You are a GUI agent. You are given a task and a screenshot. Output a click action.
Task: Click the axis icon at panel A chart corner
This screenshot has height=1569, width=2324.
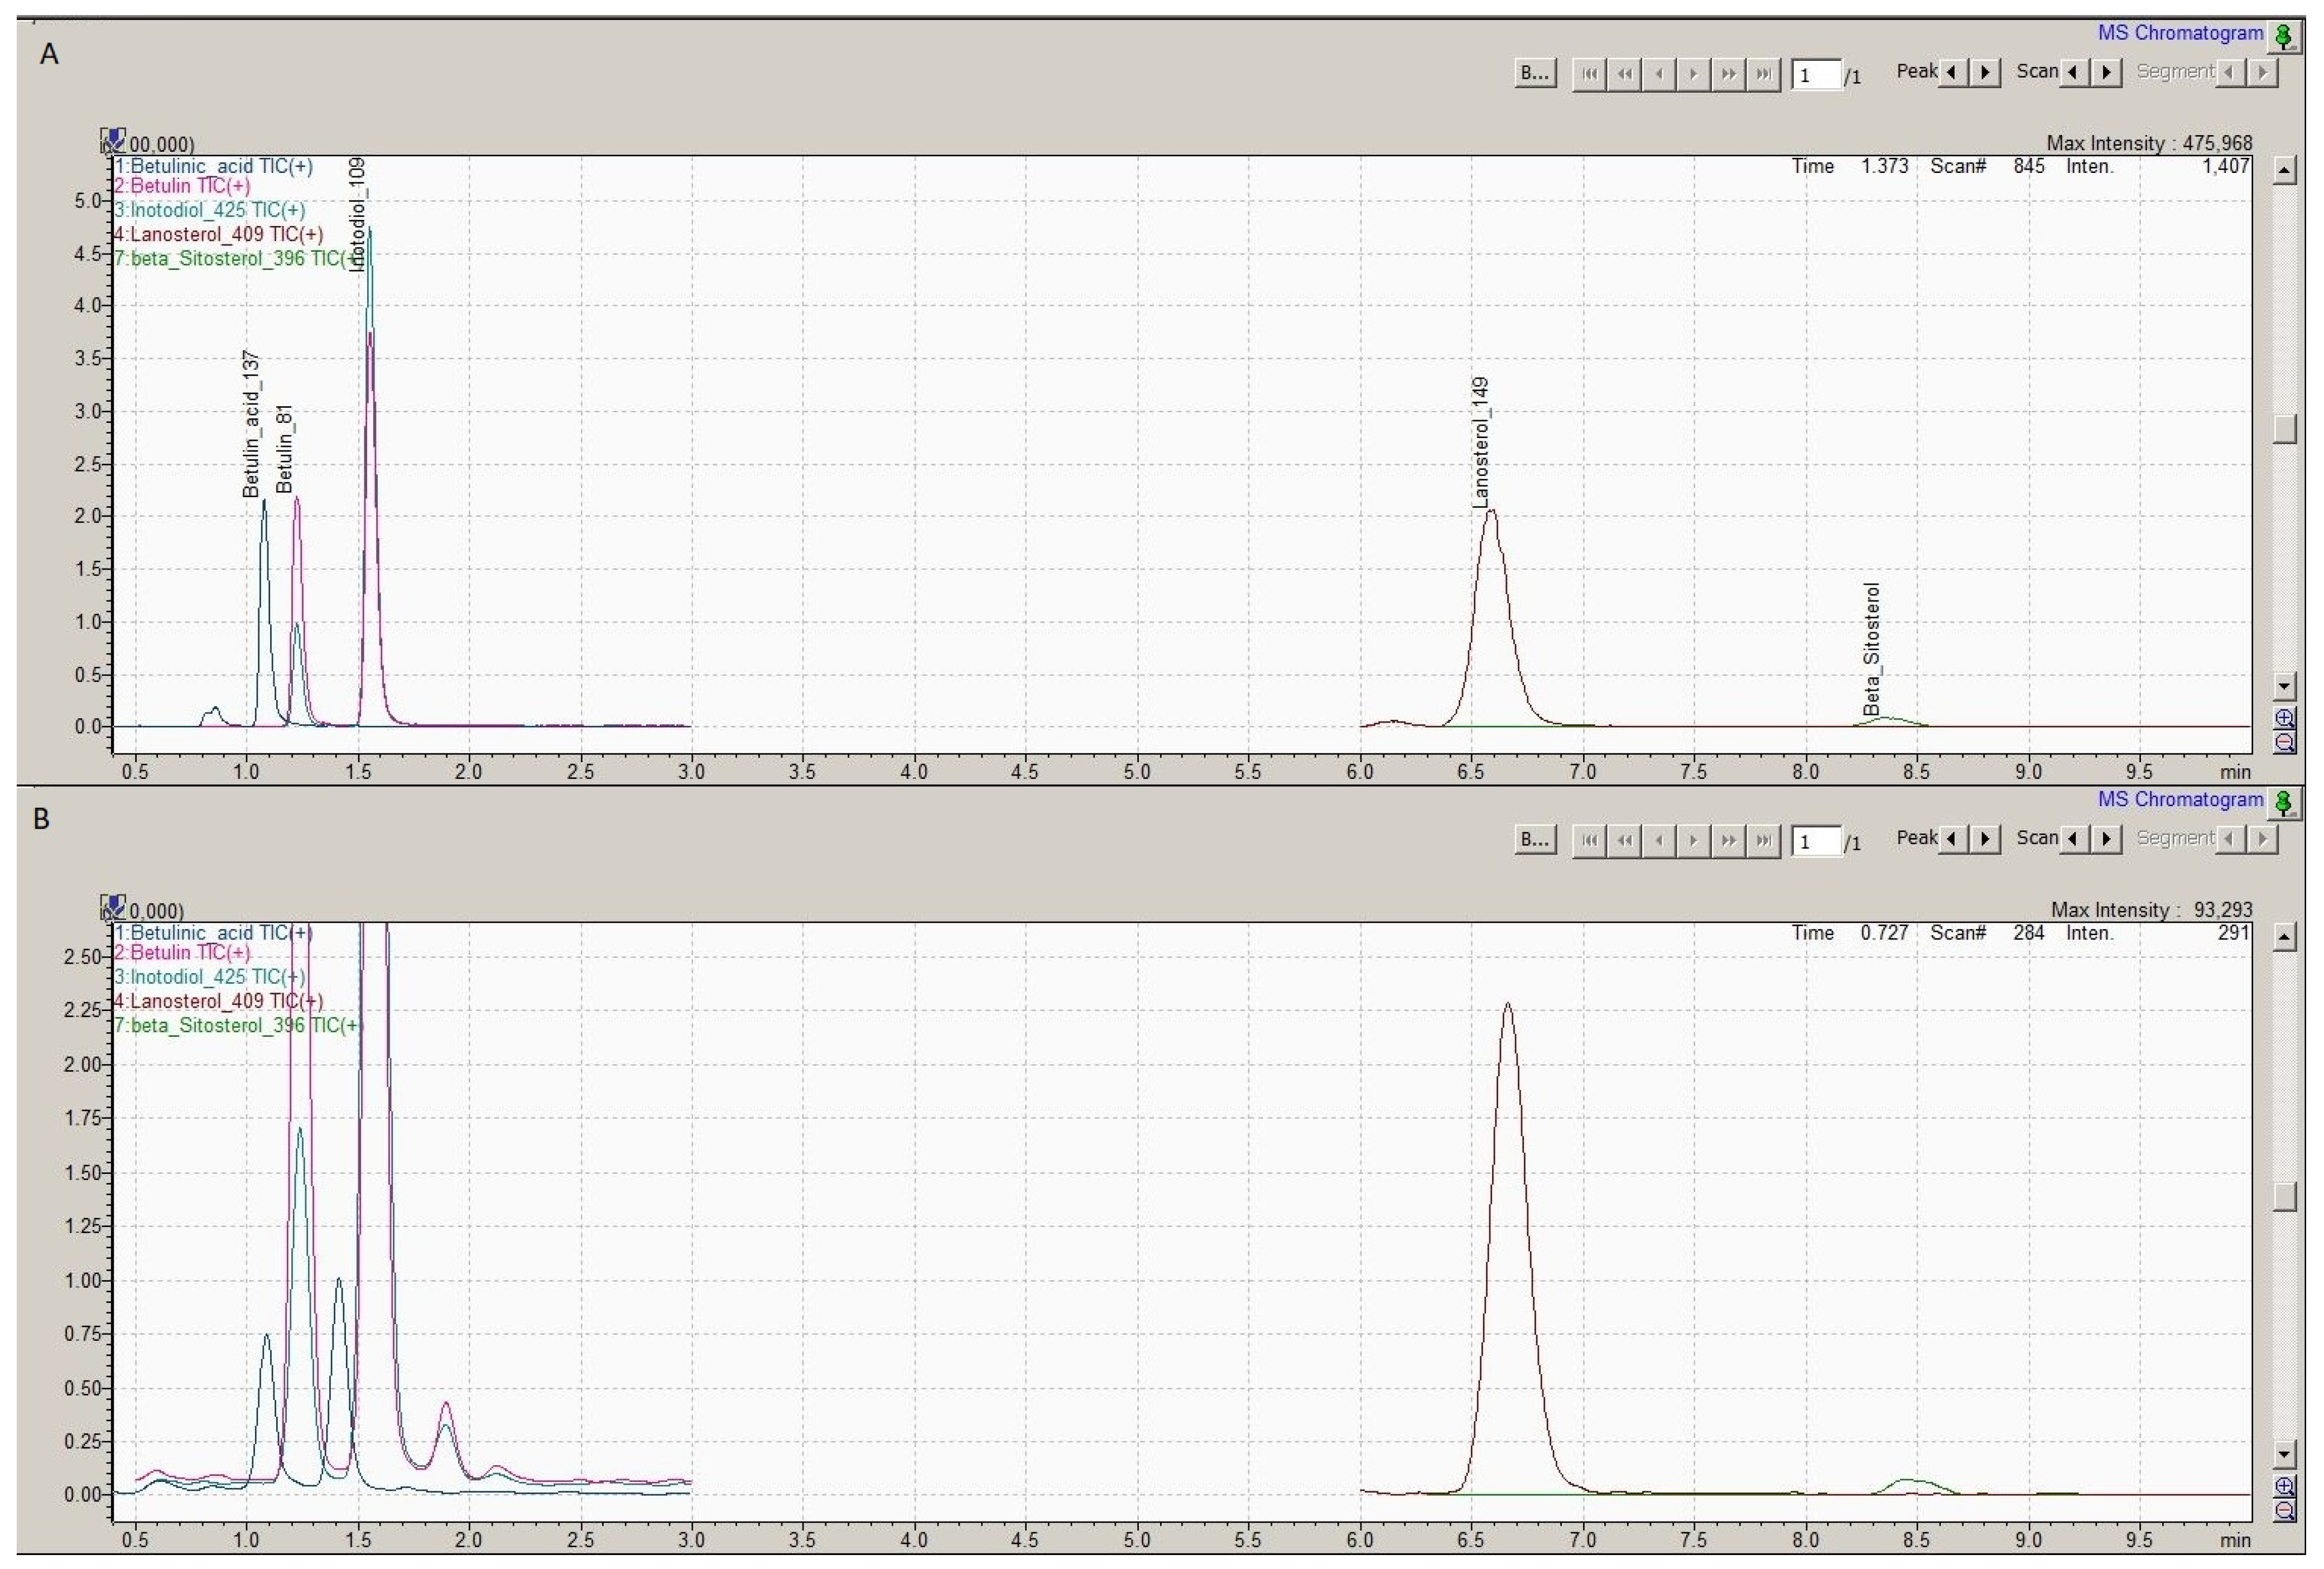pos(113,140)
